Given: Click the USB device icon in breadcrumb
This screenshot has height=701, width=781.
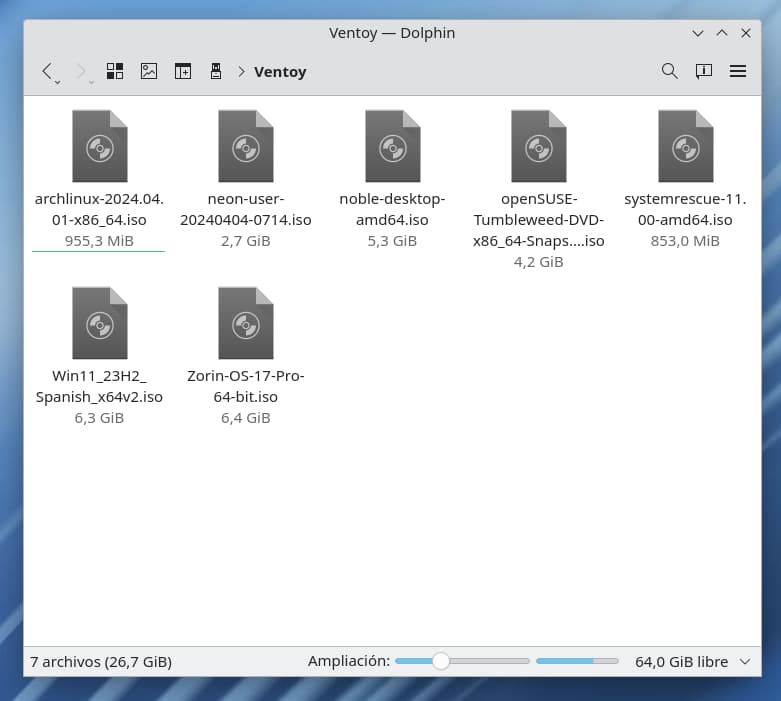Looking at the screenshot, I should [215, 72].
